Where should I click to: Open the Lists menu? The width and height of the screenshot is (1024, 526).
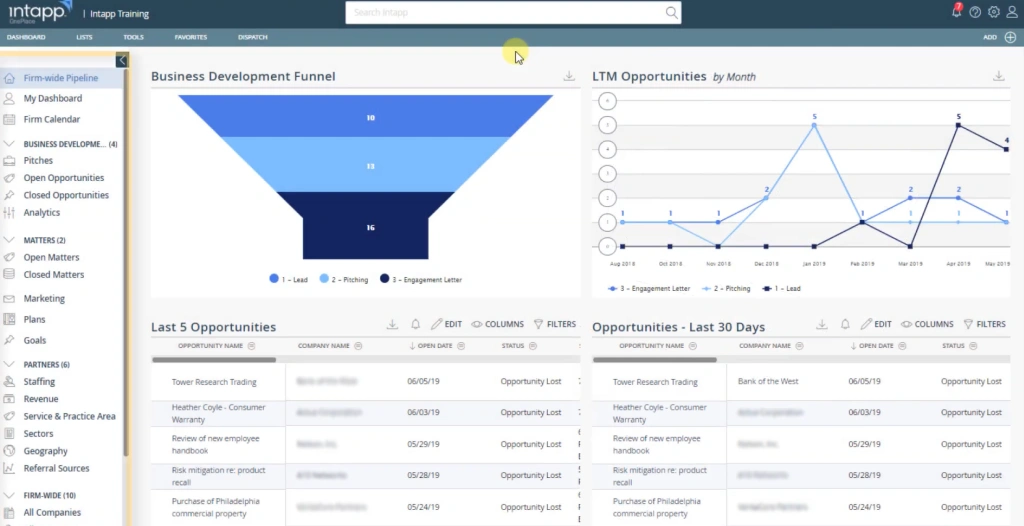(x=84, y=37)
